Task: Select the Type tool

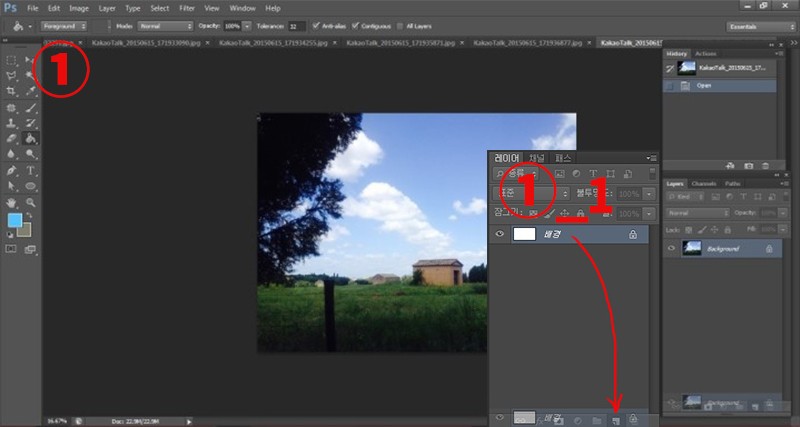Action: 31,170
